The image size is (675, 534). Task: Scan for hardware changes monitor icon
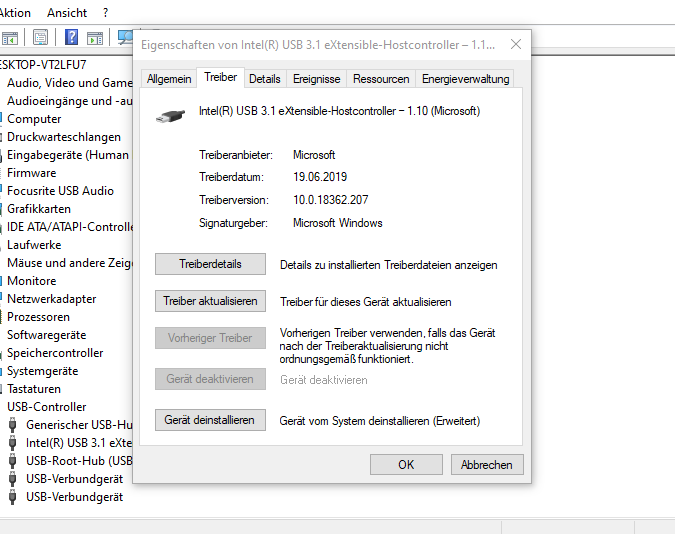click(125, 38)
